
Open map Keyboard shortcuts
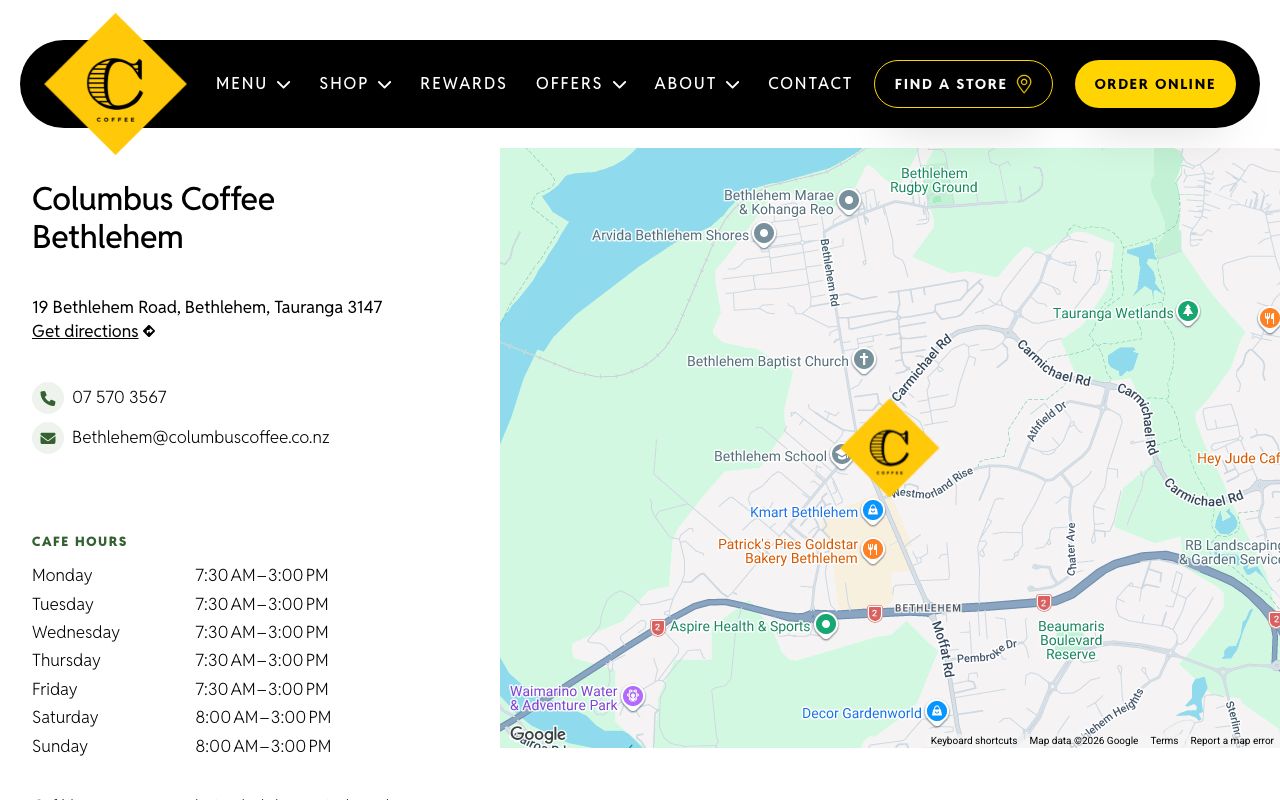(974, 741)
